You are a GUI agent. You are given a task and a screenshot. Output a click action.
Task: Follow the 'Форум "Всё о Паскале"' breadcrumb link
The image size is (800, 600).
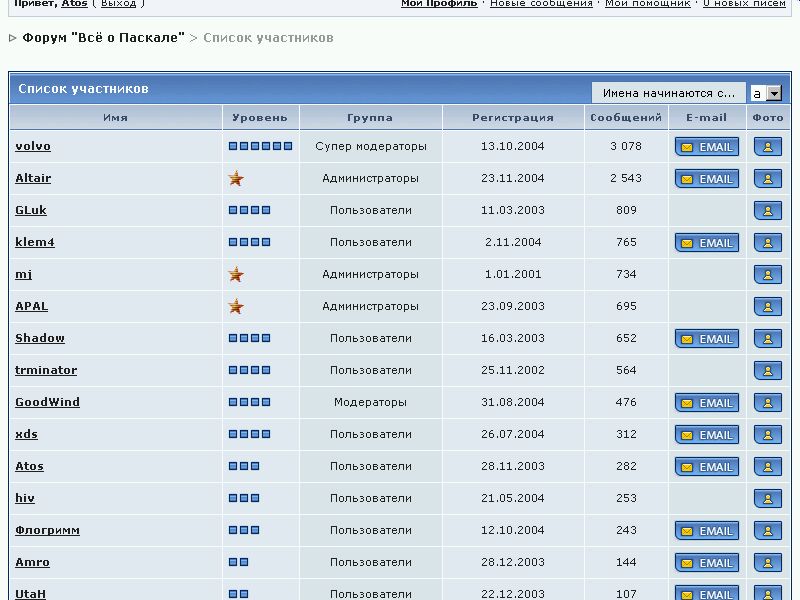tap(104, 38)
